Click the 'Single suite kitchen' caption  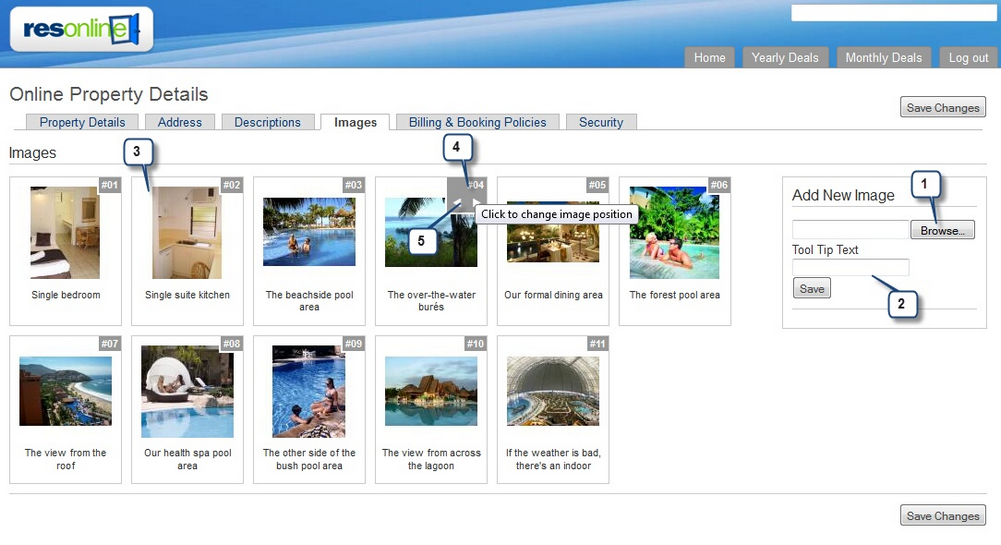tap(187, 295)
